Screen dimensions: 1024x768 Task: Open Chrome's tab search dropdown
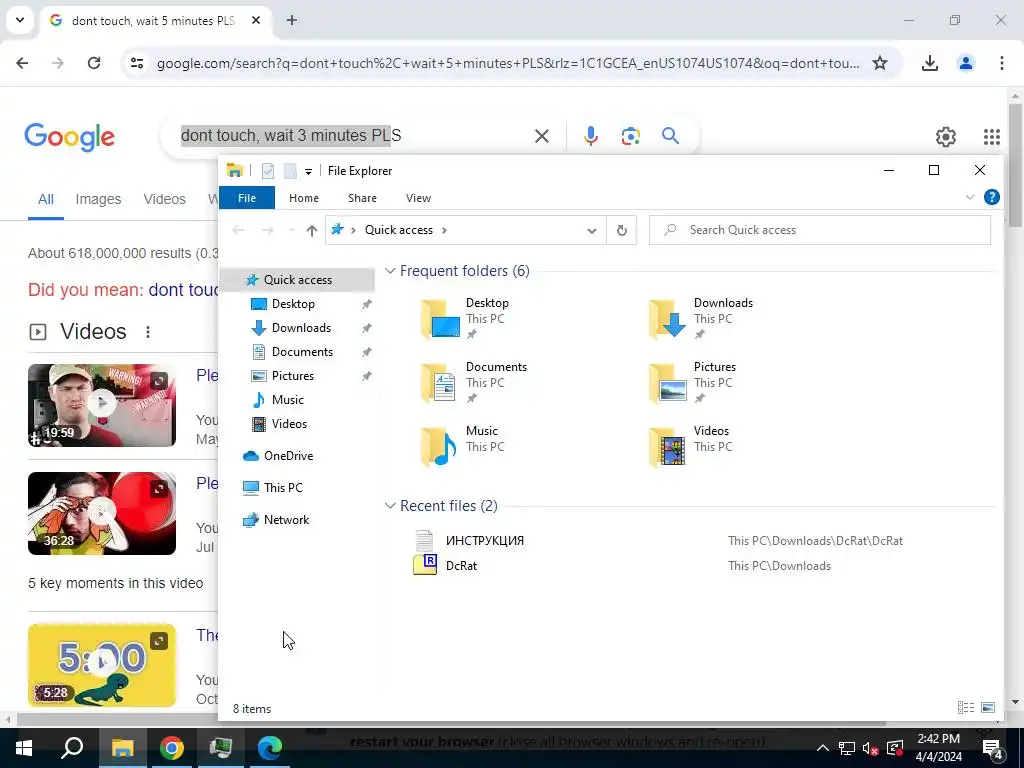click(20, 20)
